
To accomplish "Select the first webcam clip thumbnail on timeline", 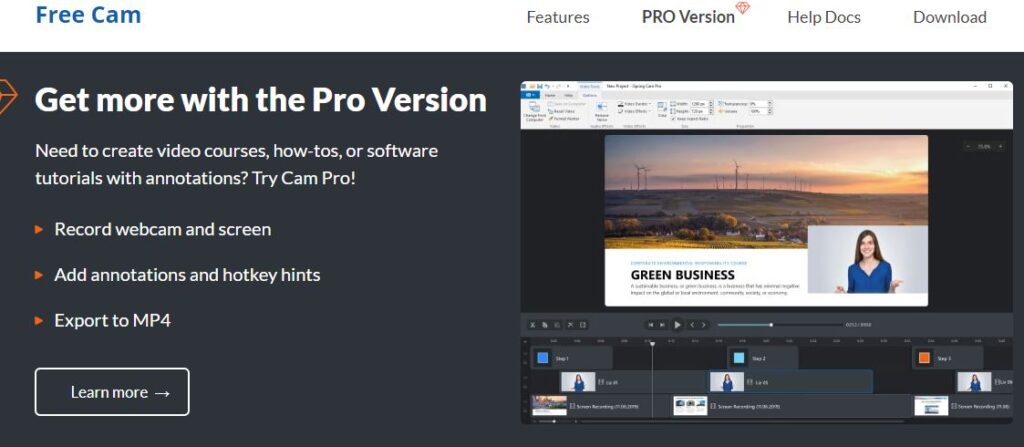I will pos(578,382).
